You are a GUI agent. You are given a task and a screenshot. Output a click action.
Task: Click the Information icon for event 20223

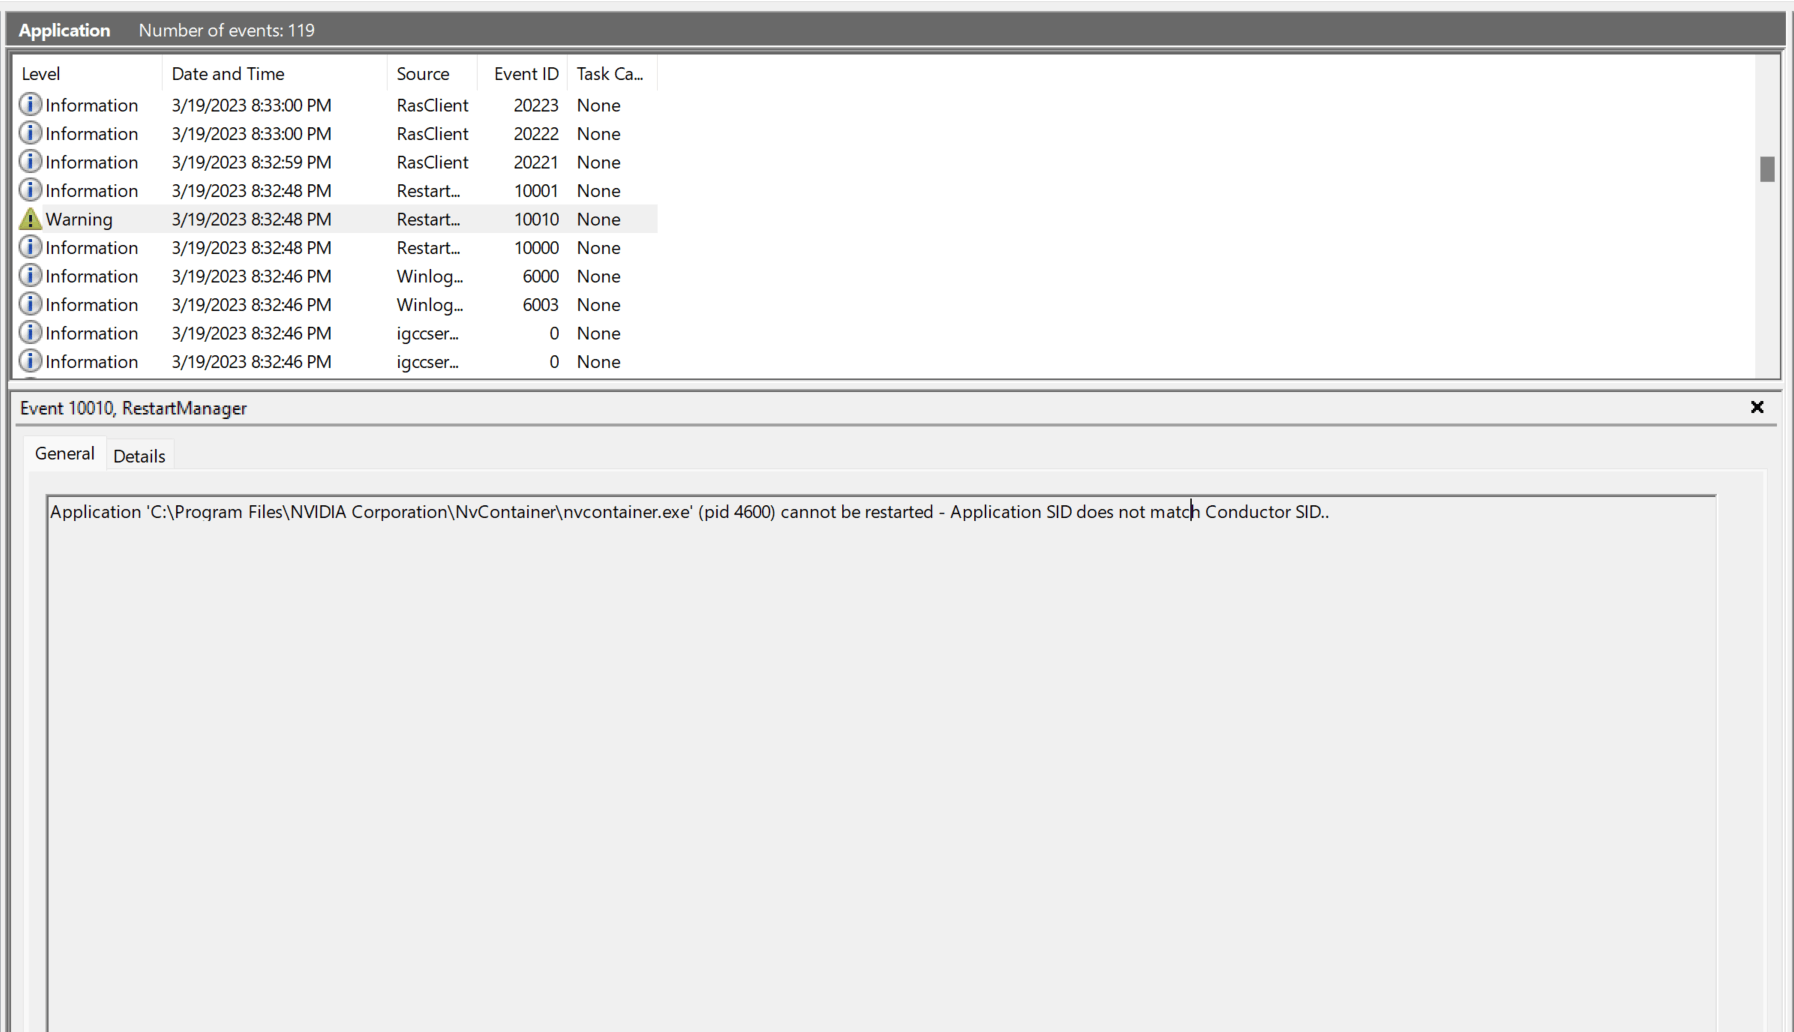tap(31, 105)
